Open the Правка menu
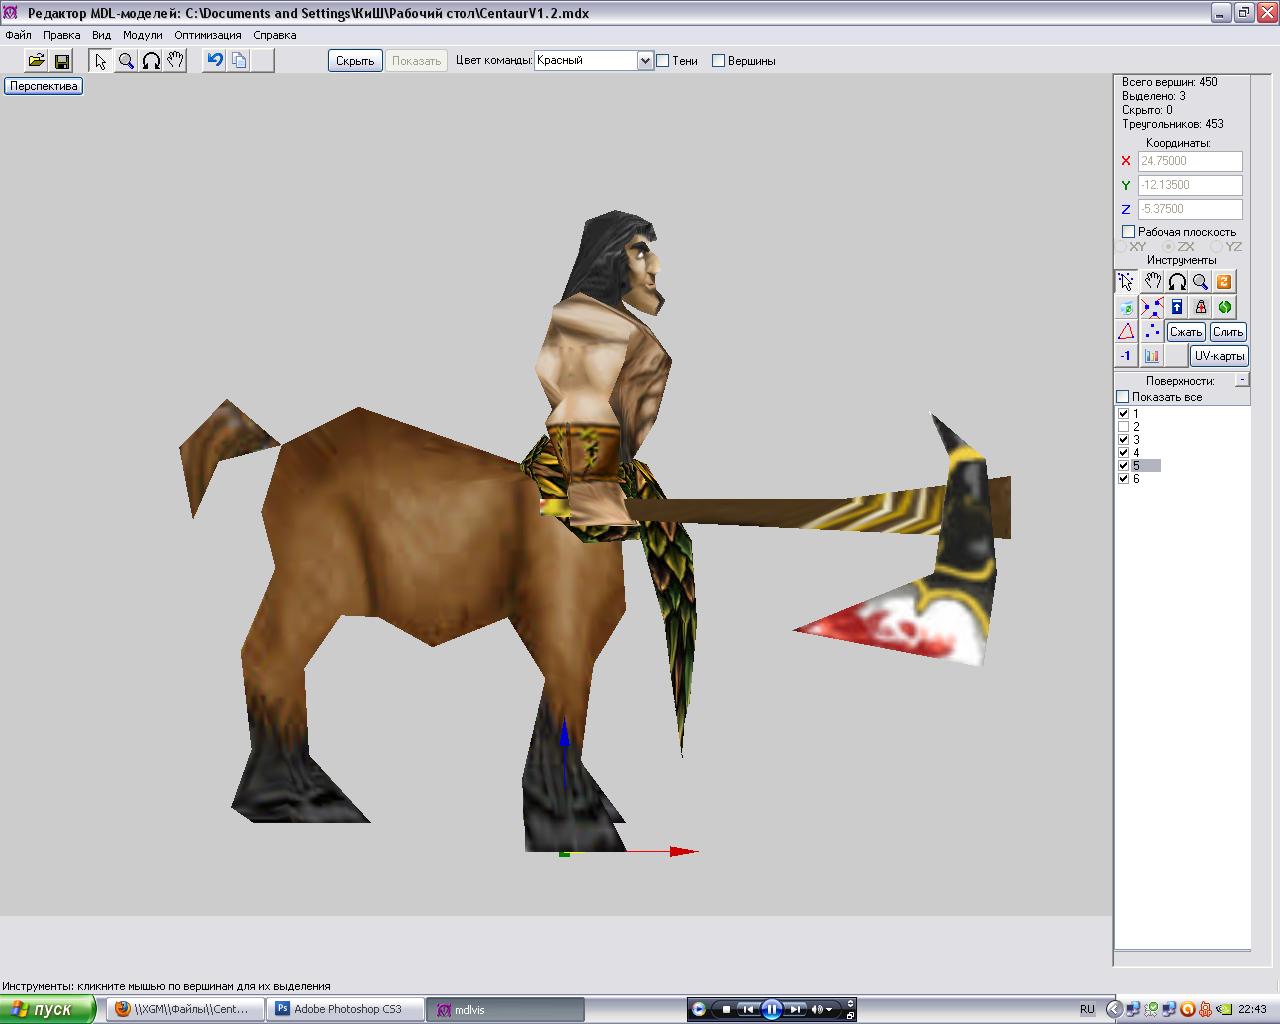This screenshot has height=1024, width=1280. [x=62, y=34]
